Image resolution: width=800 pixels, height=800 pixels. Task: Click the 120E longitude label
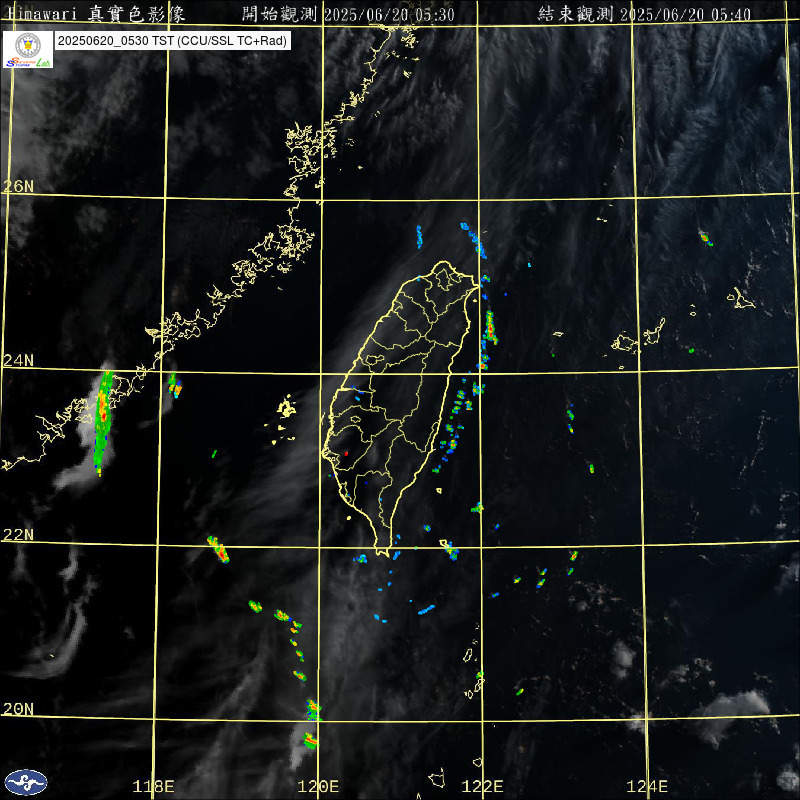pos(318,786)
